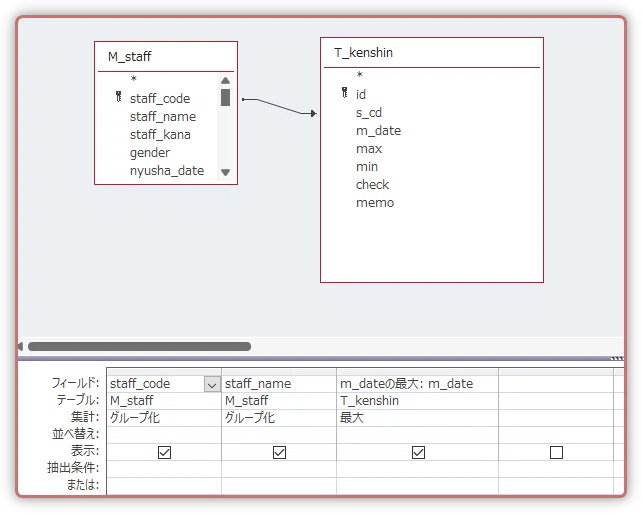Click the column selector bar above staff_code
Screen dimensions: 642x513
164,372
